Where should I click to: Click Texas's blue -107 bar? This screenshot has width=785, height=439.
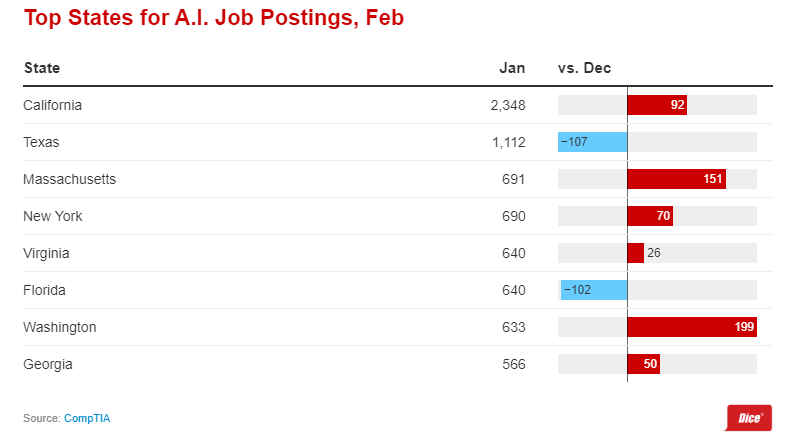[593, 142]
